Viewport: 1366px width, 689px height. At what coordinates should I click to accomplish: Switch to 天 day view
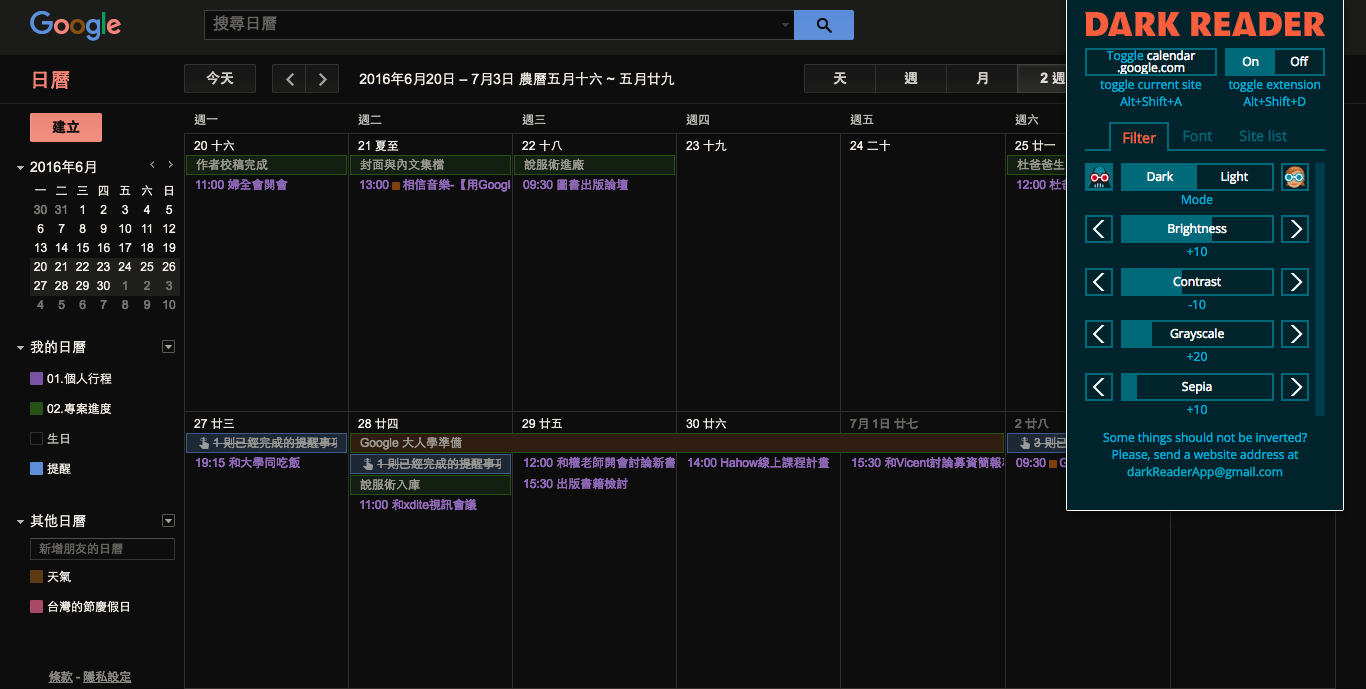coord(840,79)
